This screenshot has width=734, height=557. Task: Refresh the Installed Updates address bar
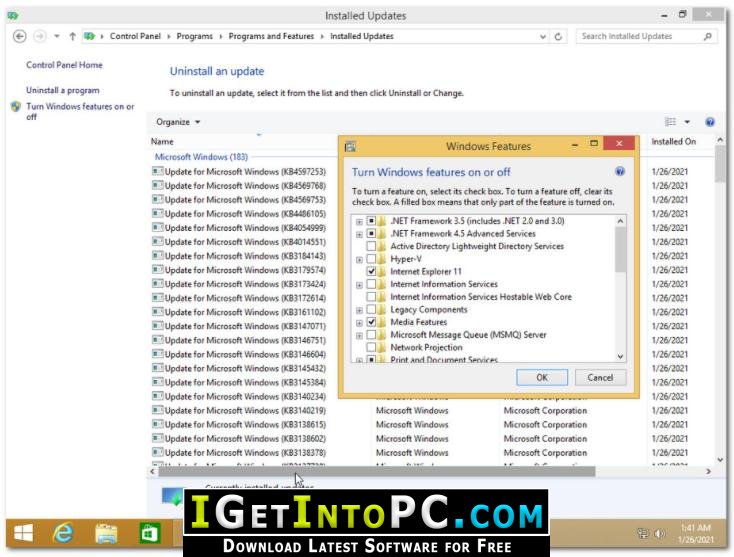(x=558, y=37)
